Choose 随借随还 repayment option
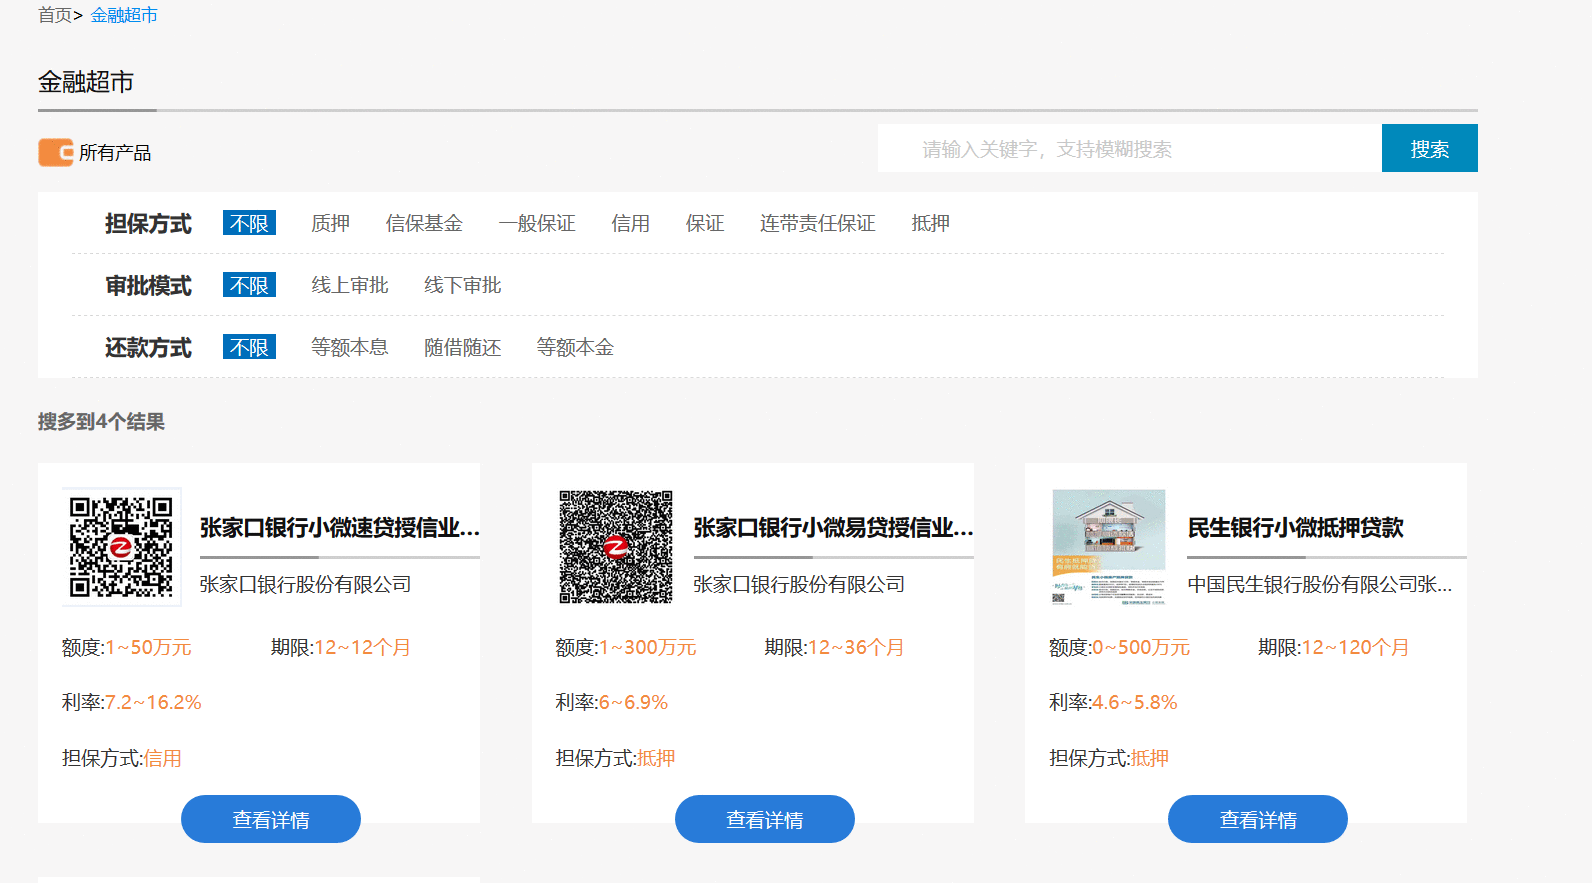 [463, 347]
